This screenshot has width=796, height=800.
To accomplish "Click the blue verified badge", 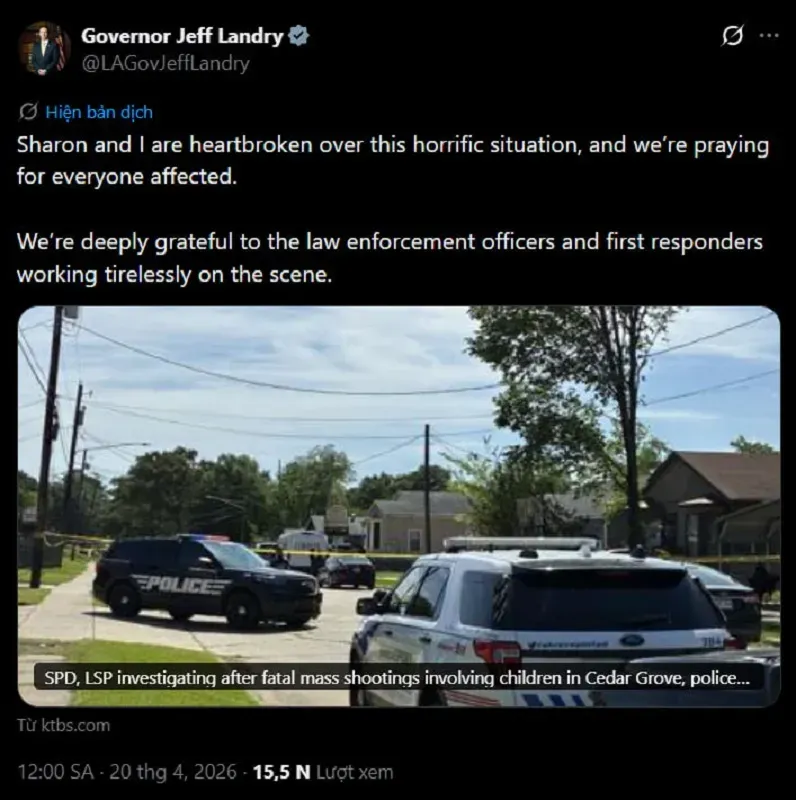I will (x=298, y=36).
